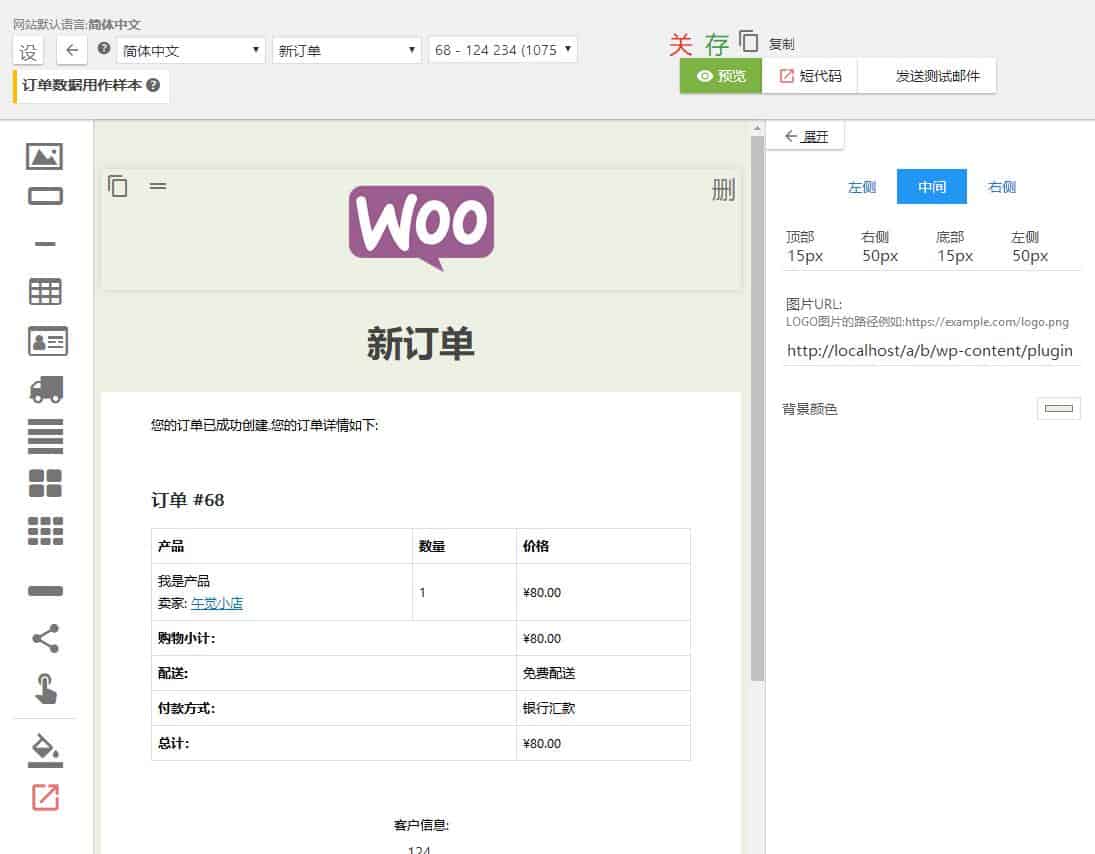Click the 免费配送 shipping value cell
Screen dimensions: 1095x854
coord(549,673)
